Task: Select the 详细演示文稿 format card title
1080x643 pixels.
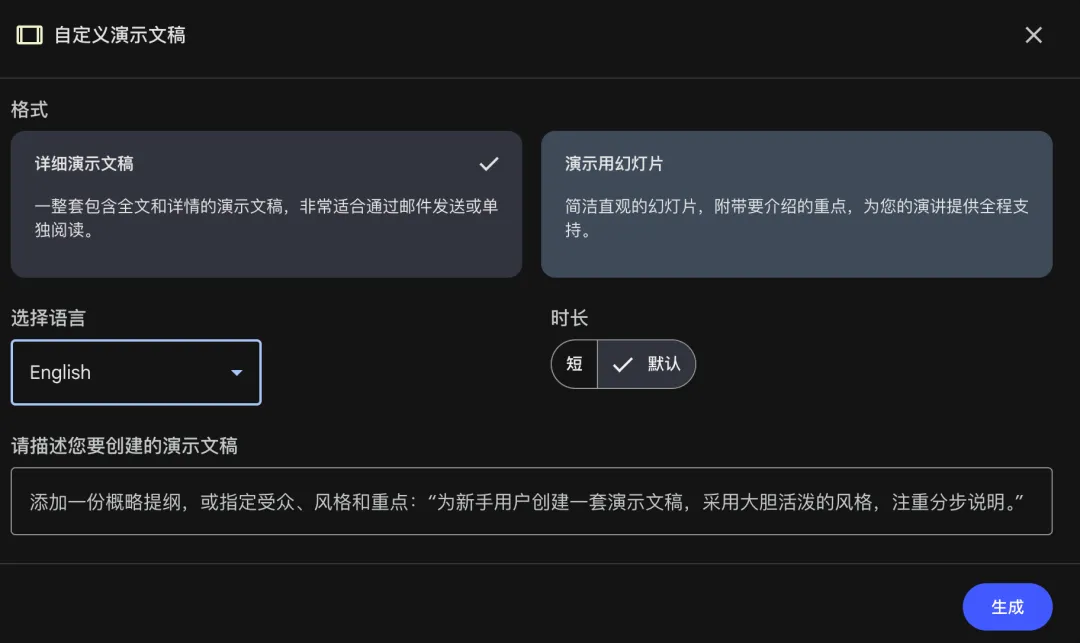Action: click(x=84, y=164)
